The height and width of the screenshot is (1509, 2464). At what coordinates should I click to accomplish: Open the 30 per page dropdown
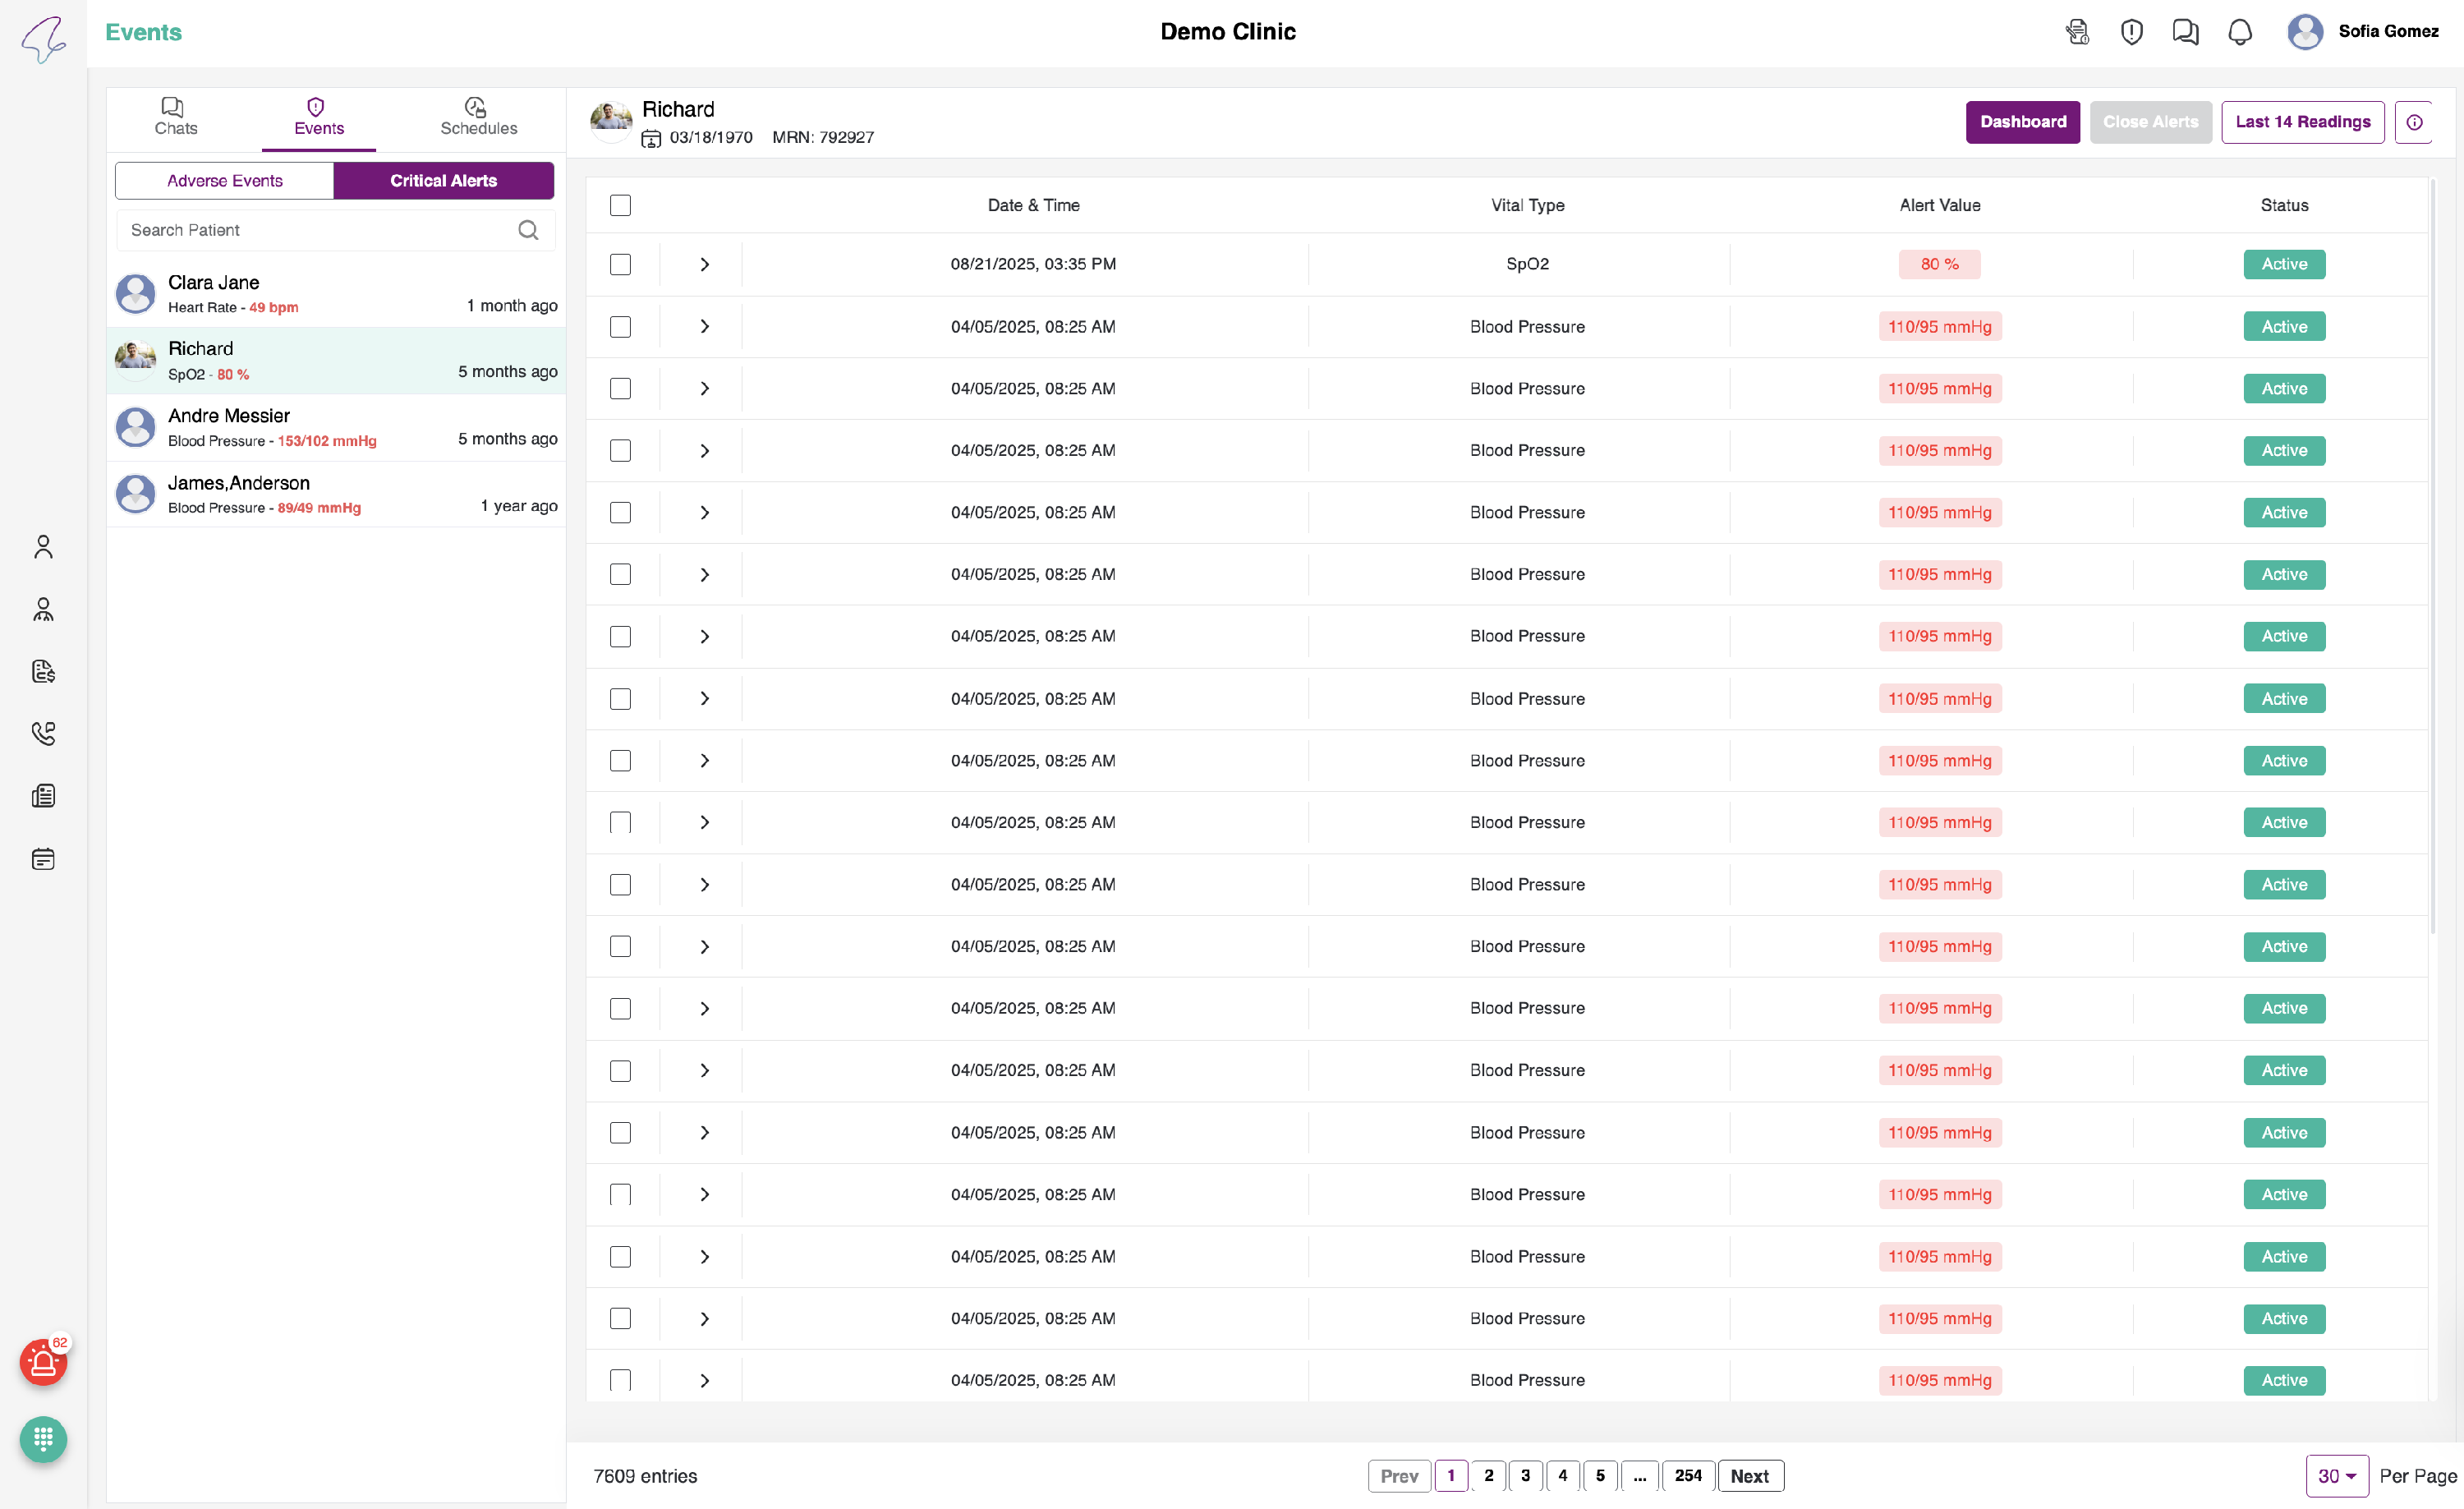pos(2336,1475)
